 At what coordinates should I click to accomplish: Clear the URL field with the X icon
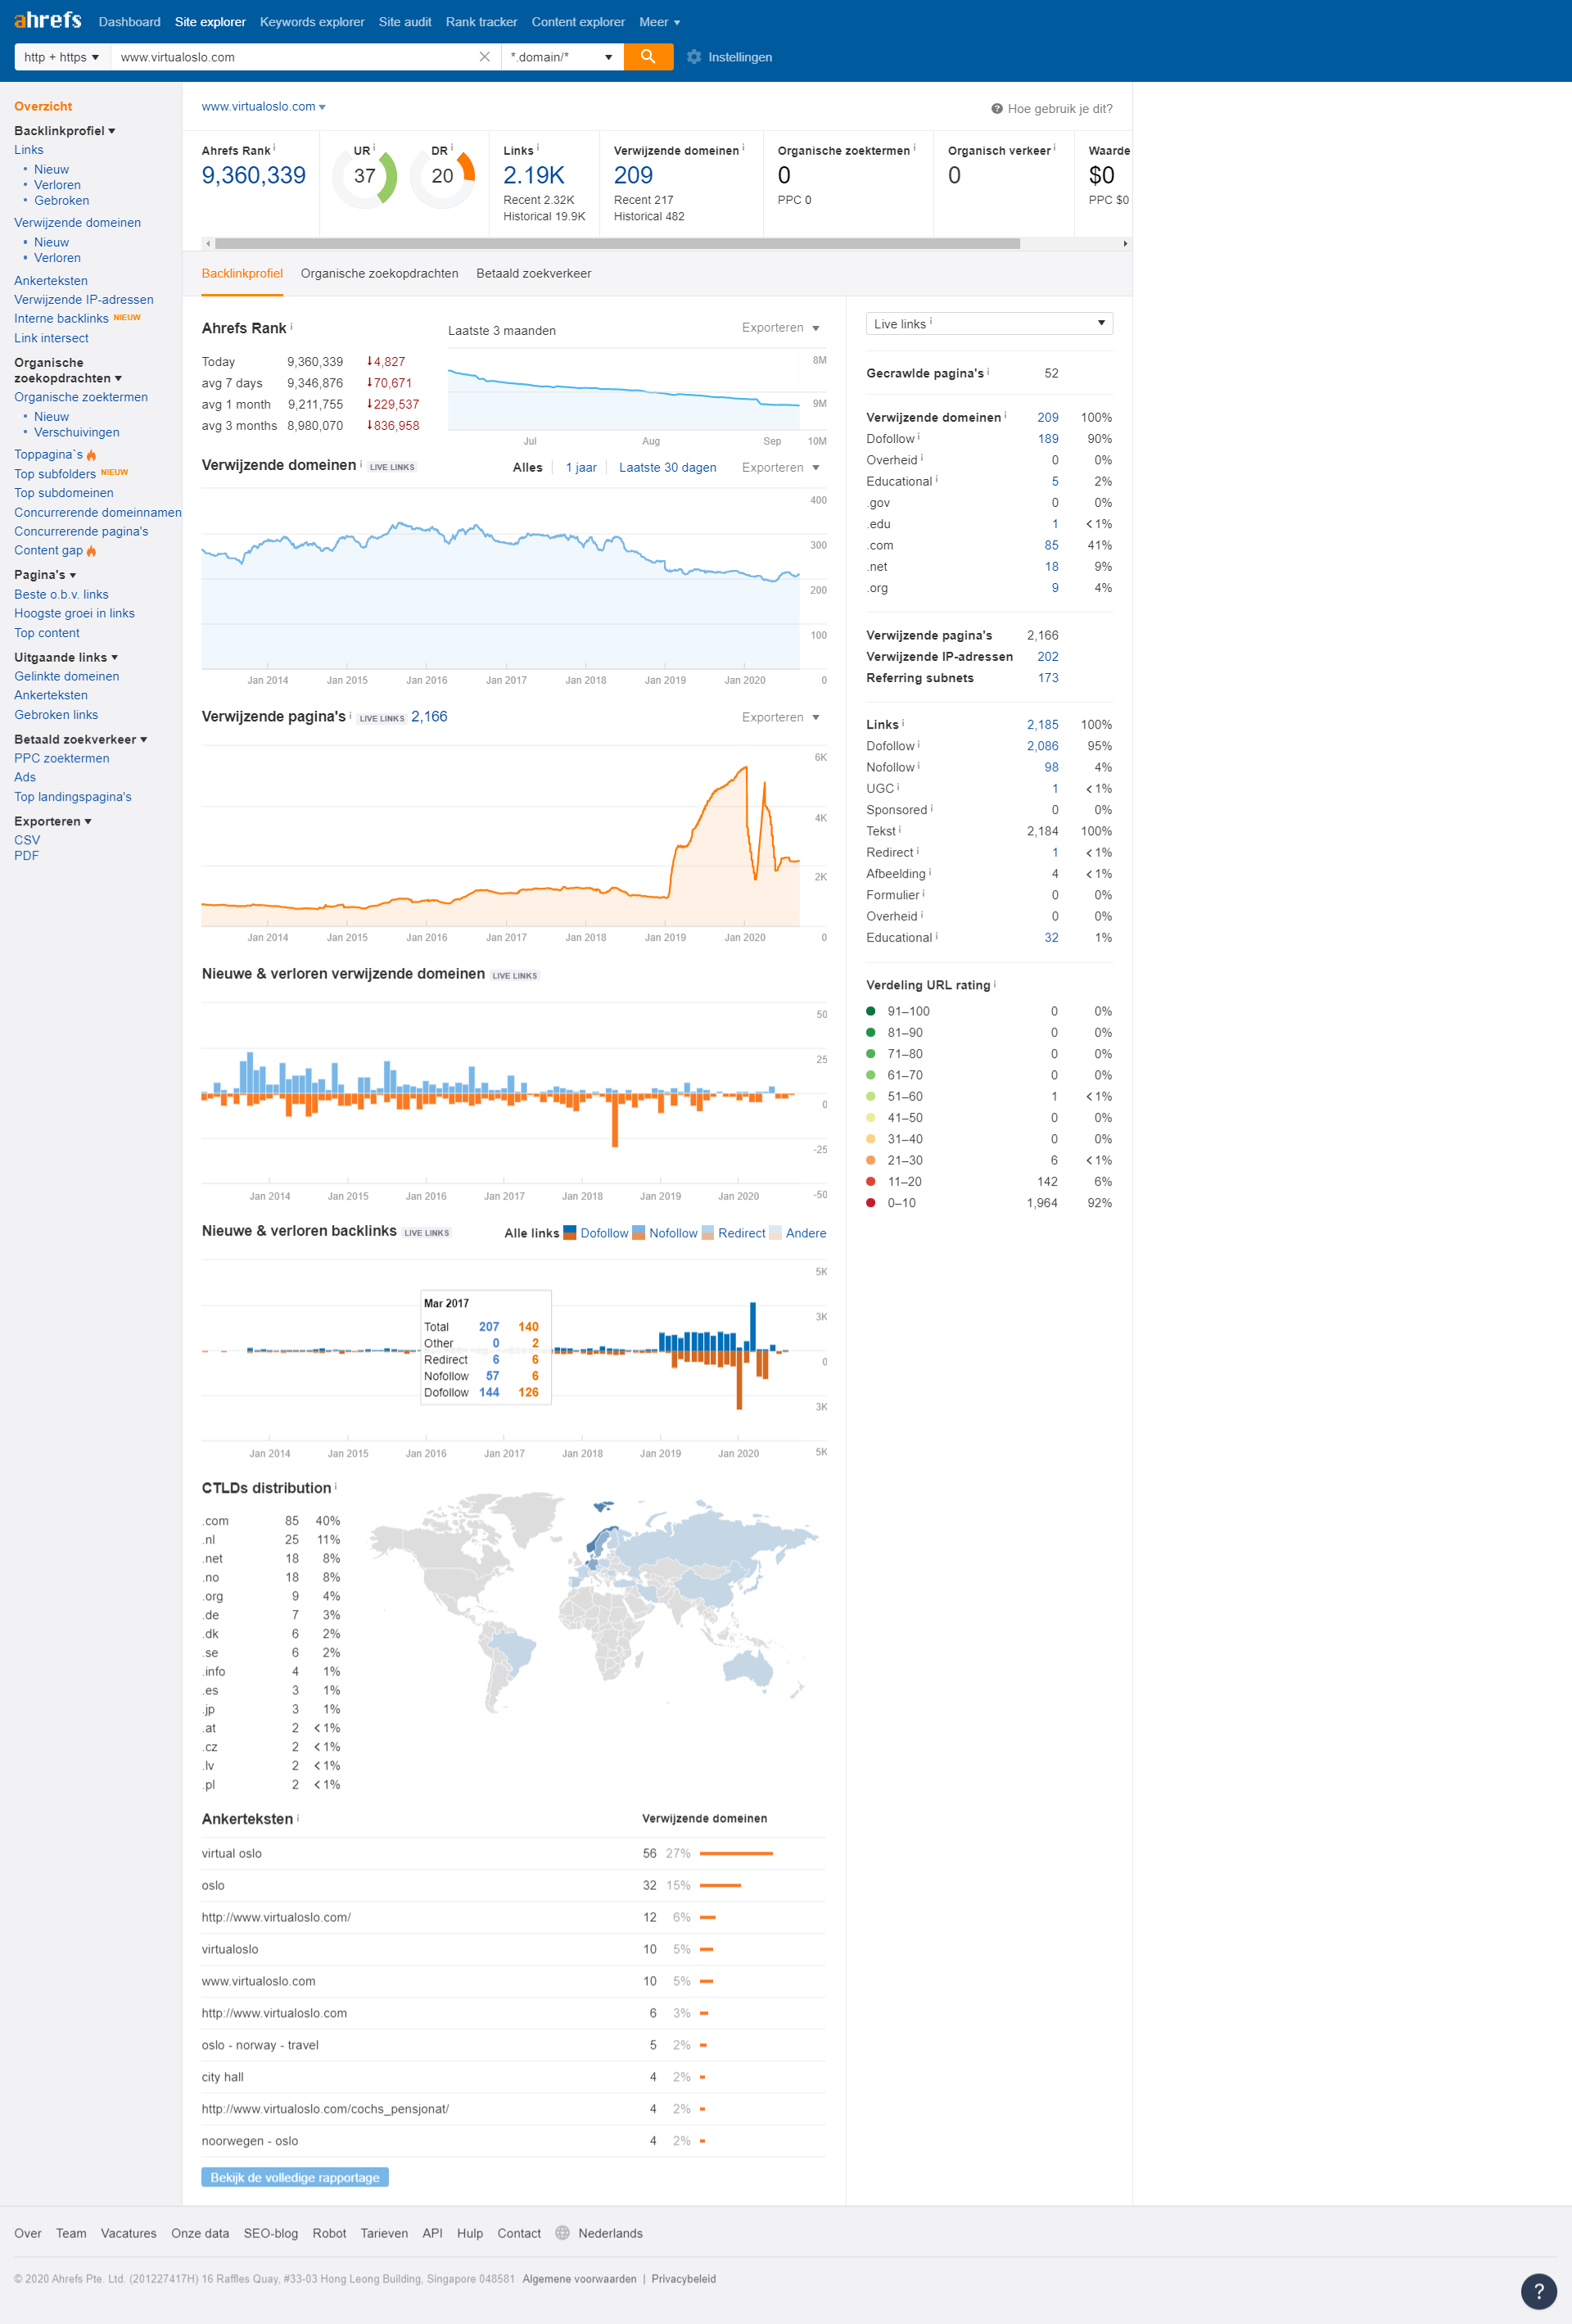click(x=485, y=57)
